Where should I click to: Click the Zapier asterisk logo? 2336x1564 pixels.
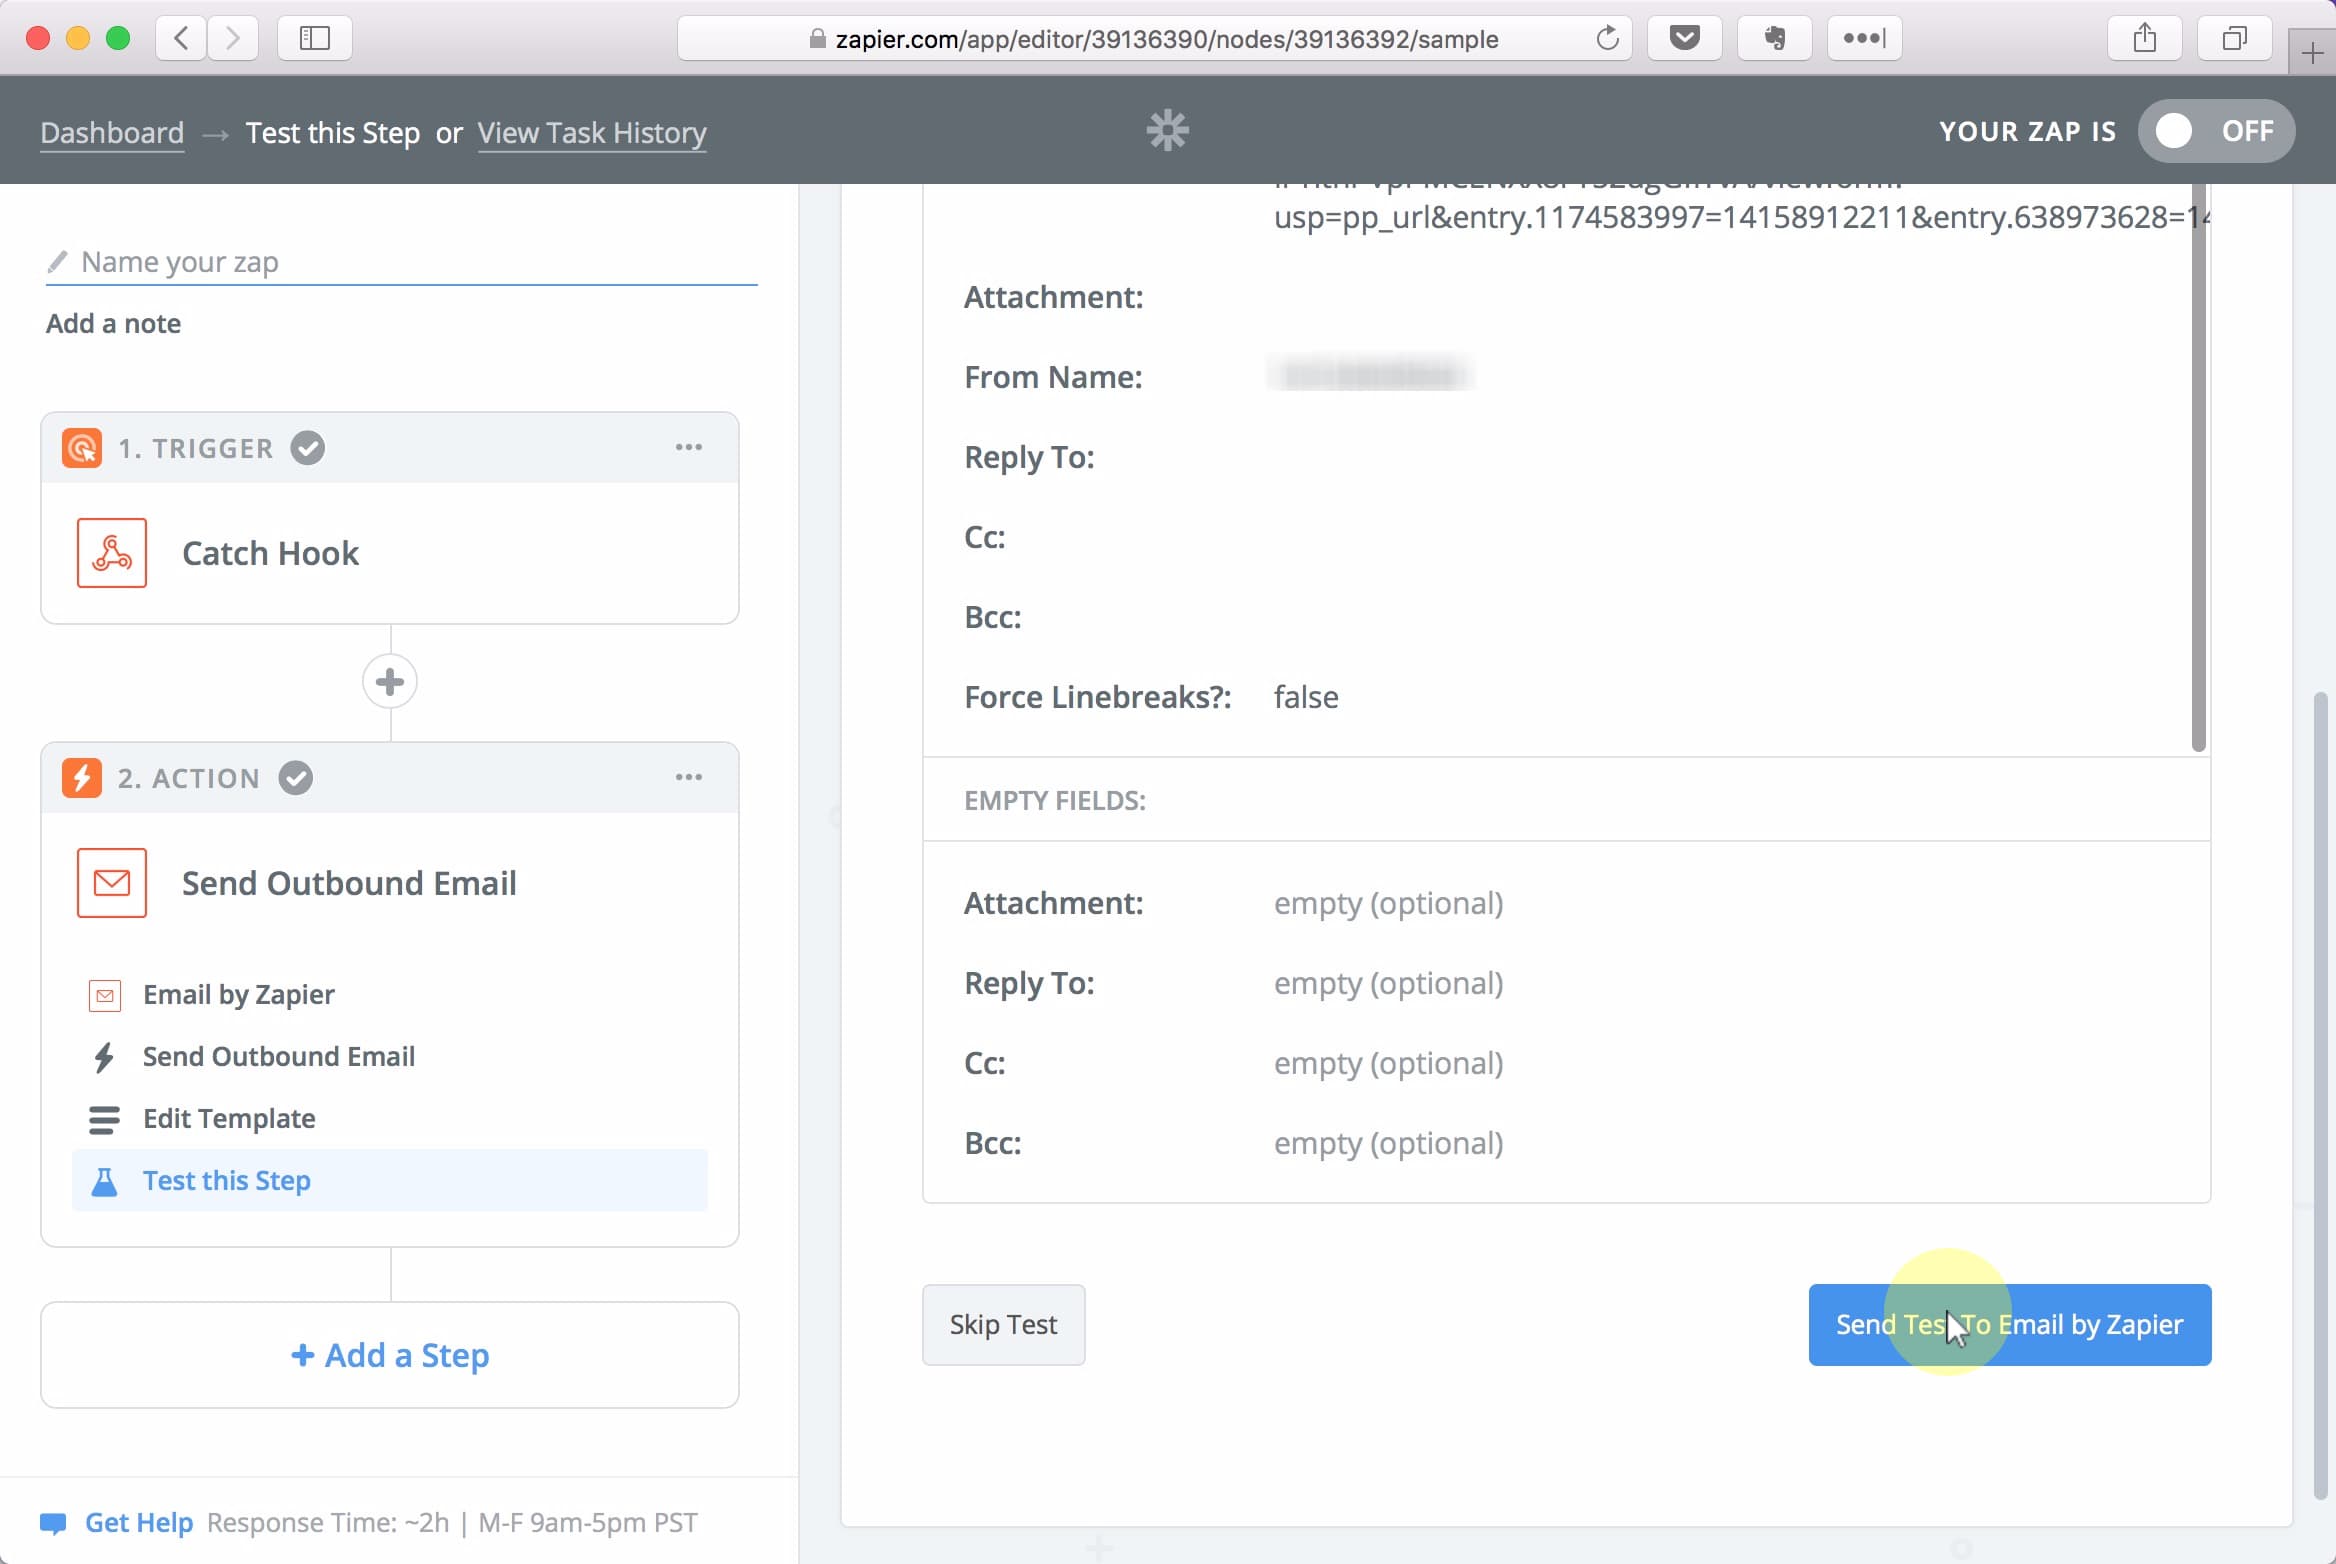coord(1167,131)
